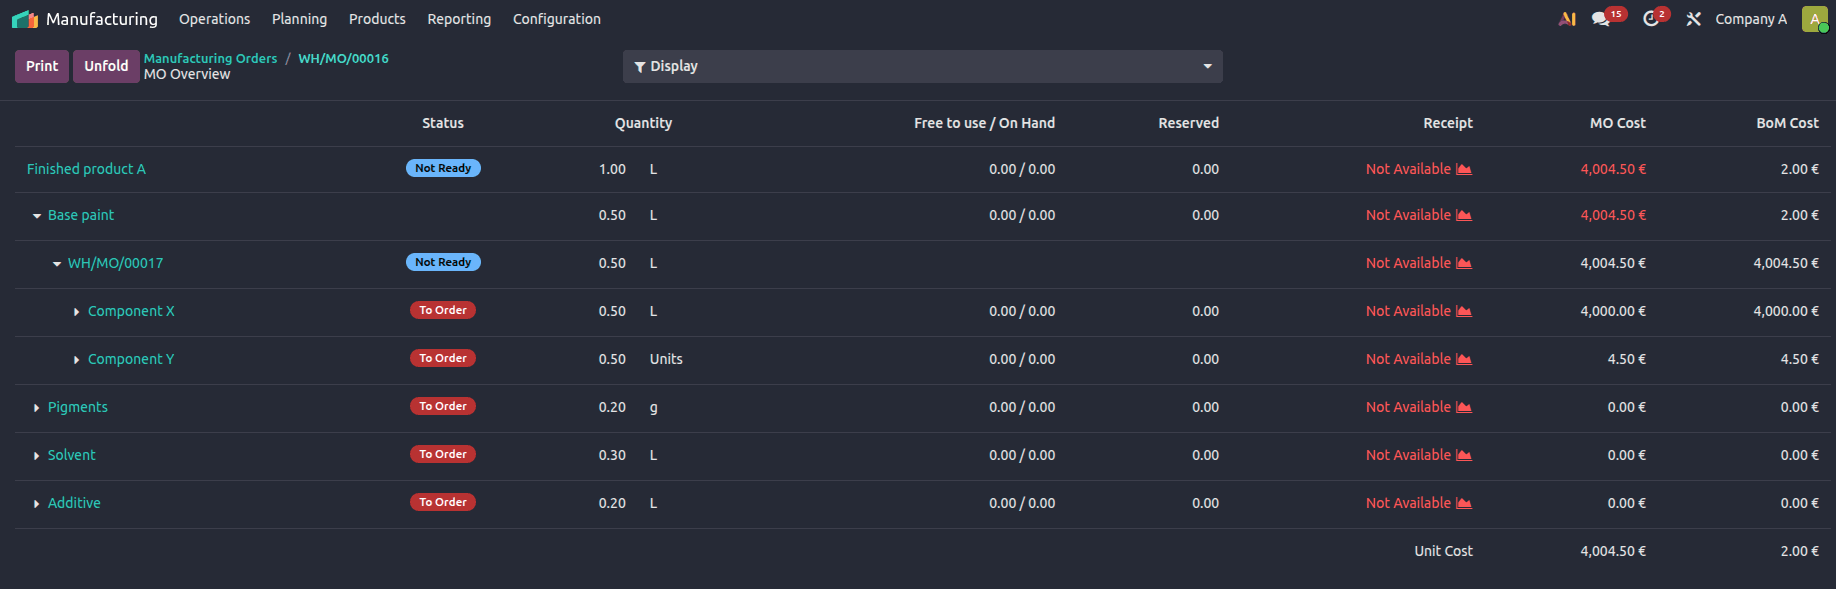Open Finished product A link
The width and height of the screenshot is (1836, 589).
(86, 169)
